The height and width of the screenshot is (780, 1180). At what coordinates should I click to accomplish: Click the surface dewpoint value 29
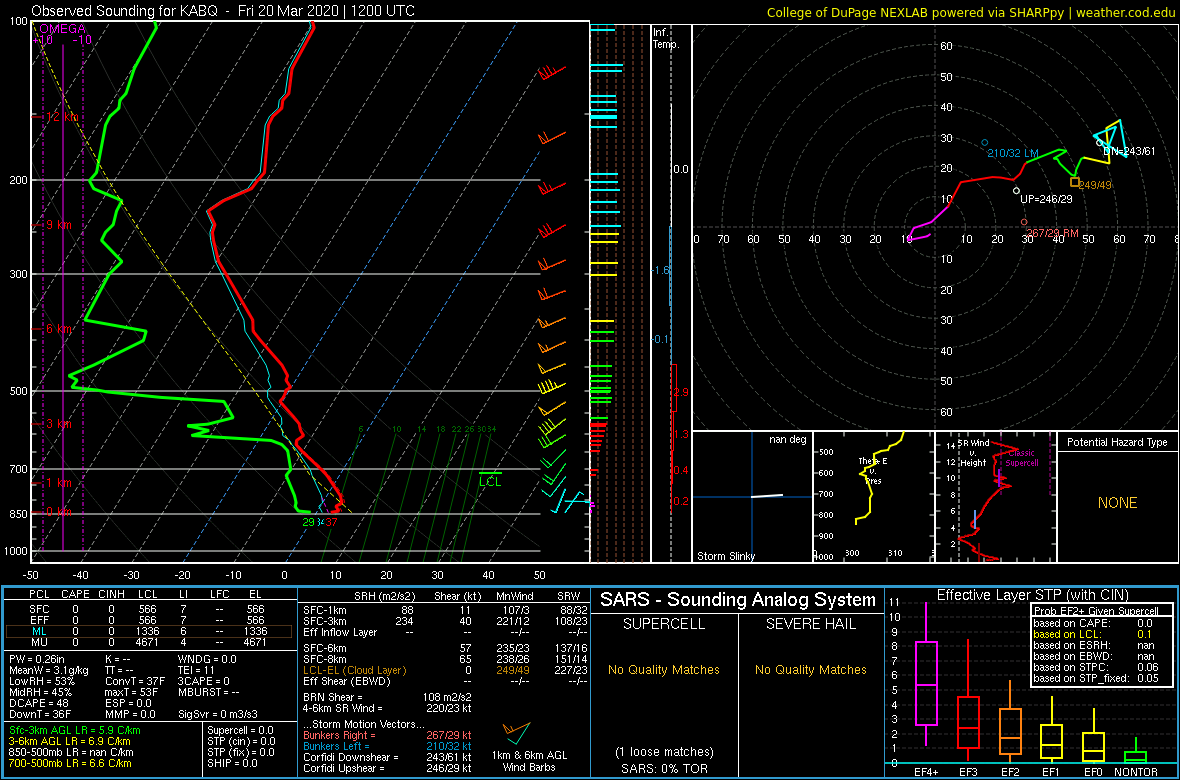click(309, 522)
